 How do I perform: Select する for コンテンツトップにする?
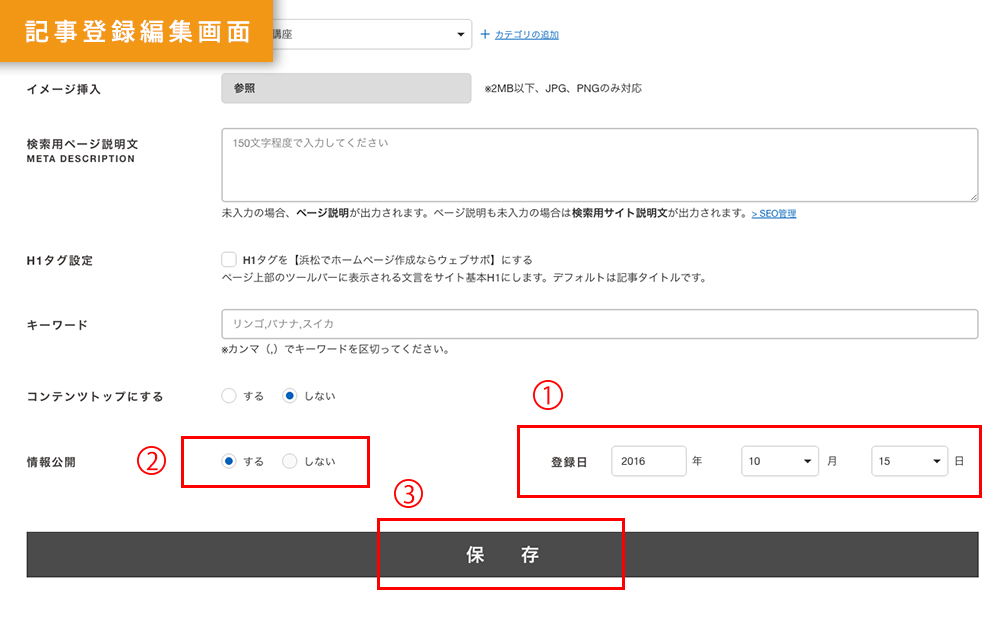(227, 396)
